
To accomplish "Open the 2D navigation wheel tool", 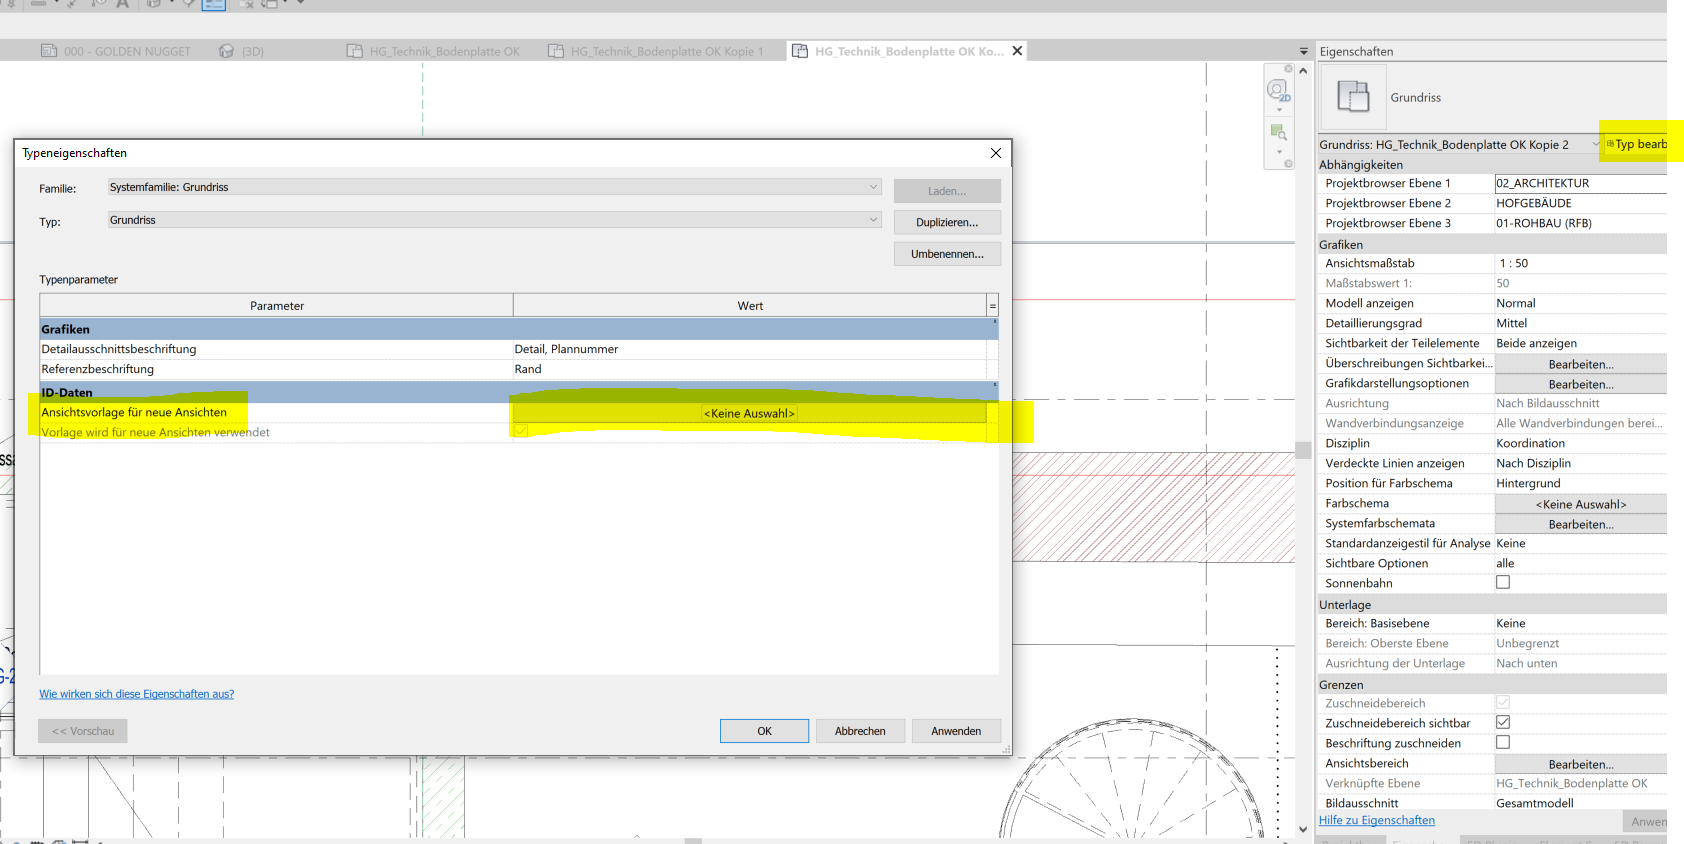I will [x=1278, y=90].
